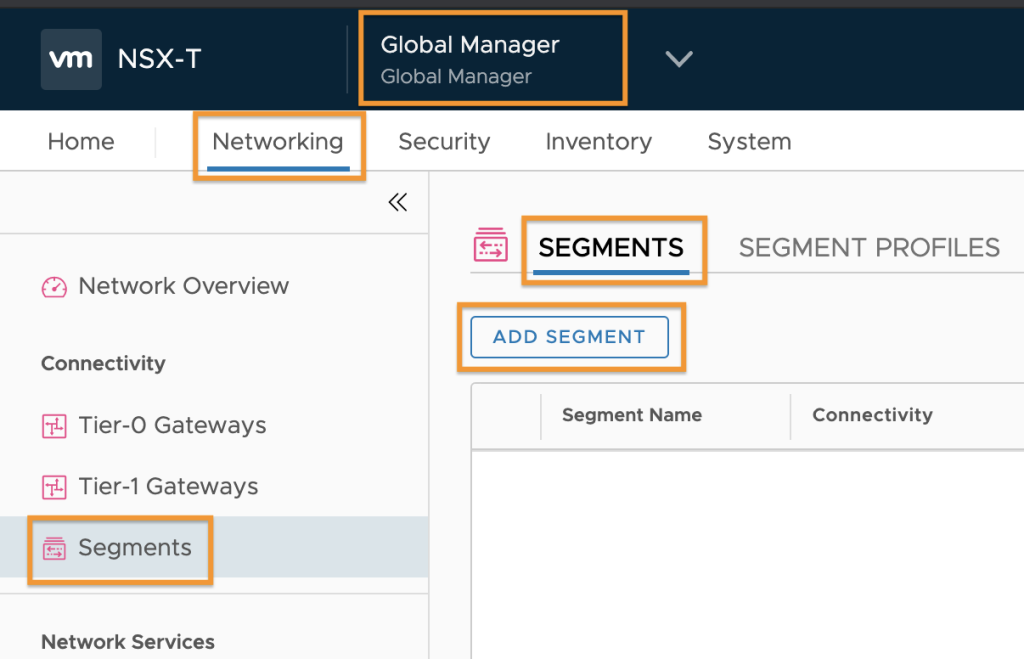Collapse the sidebar with double-chevron icon
The height and width of the screenshot is (659, 1024).
(398, 202)
